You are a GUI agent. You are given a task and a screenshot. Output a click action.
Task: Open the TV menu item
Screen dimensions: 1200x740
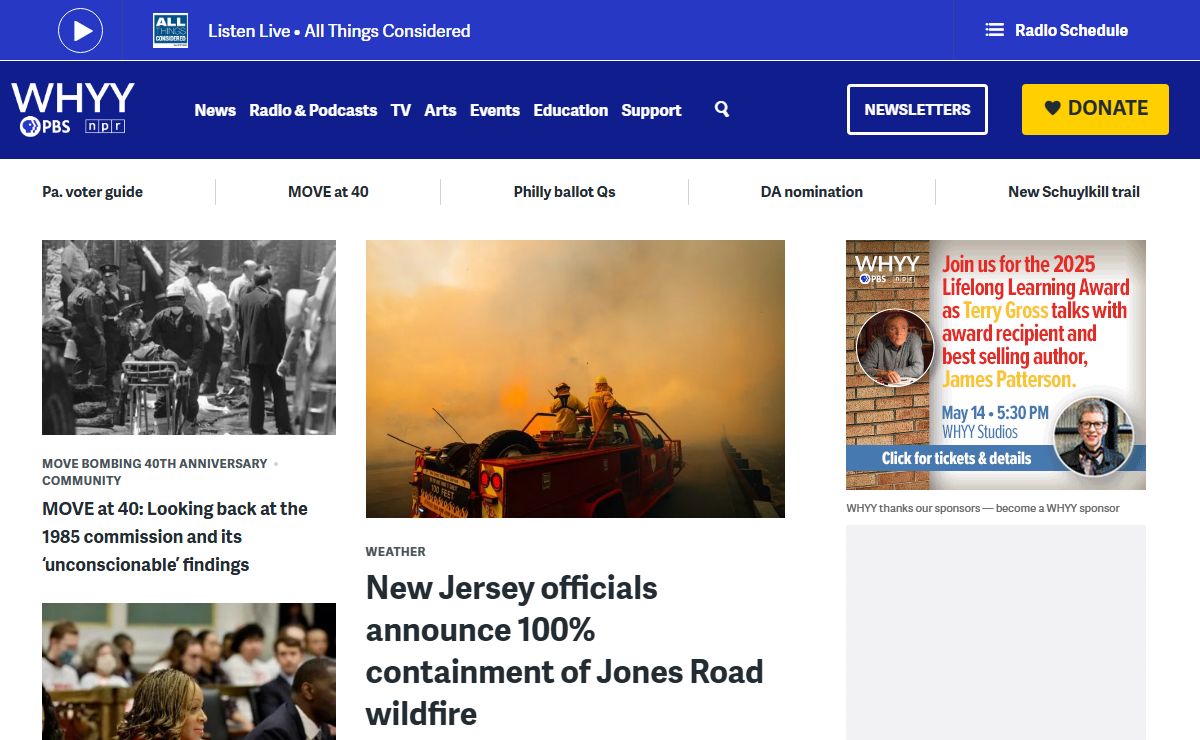pos(401,110)
